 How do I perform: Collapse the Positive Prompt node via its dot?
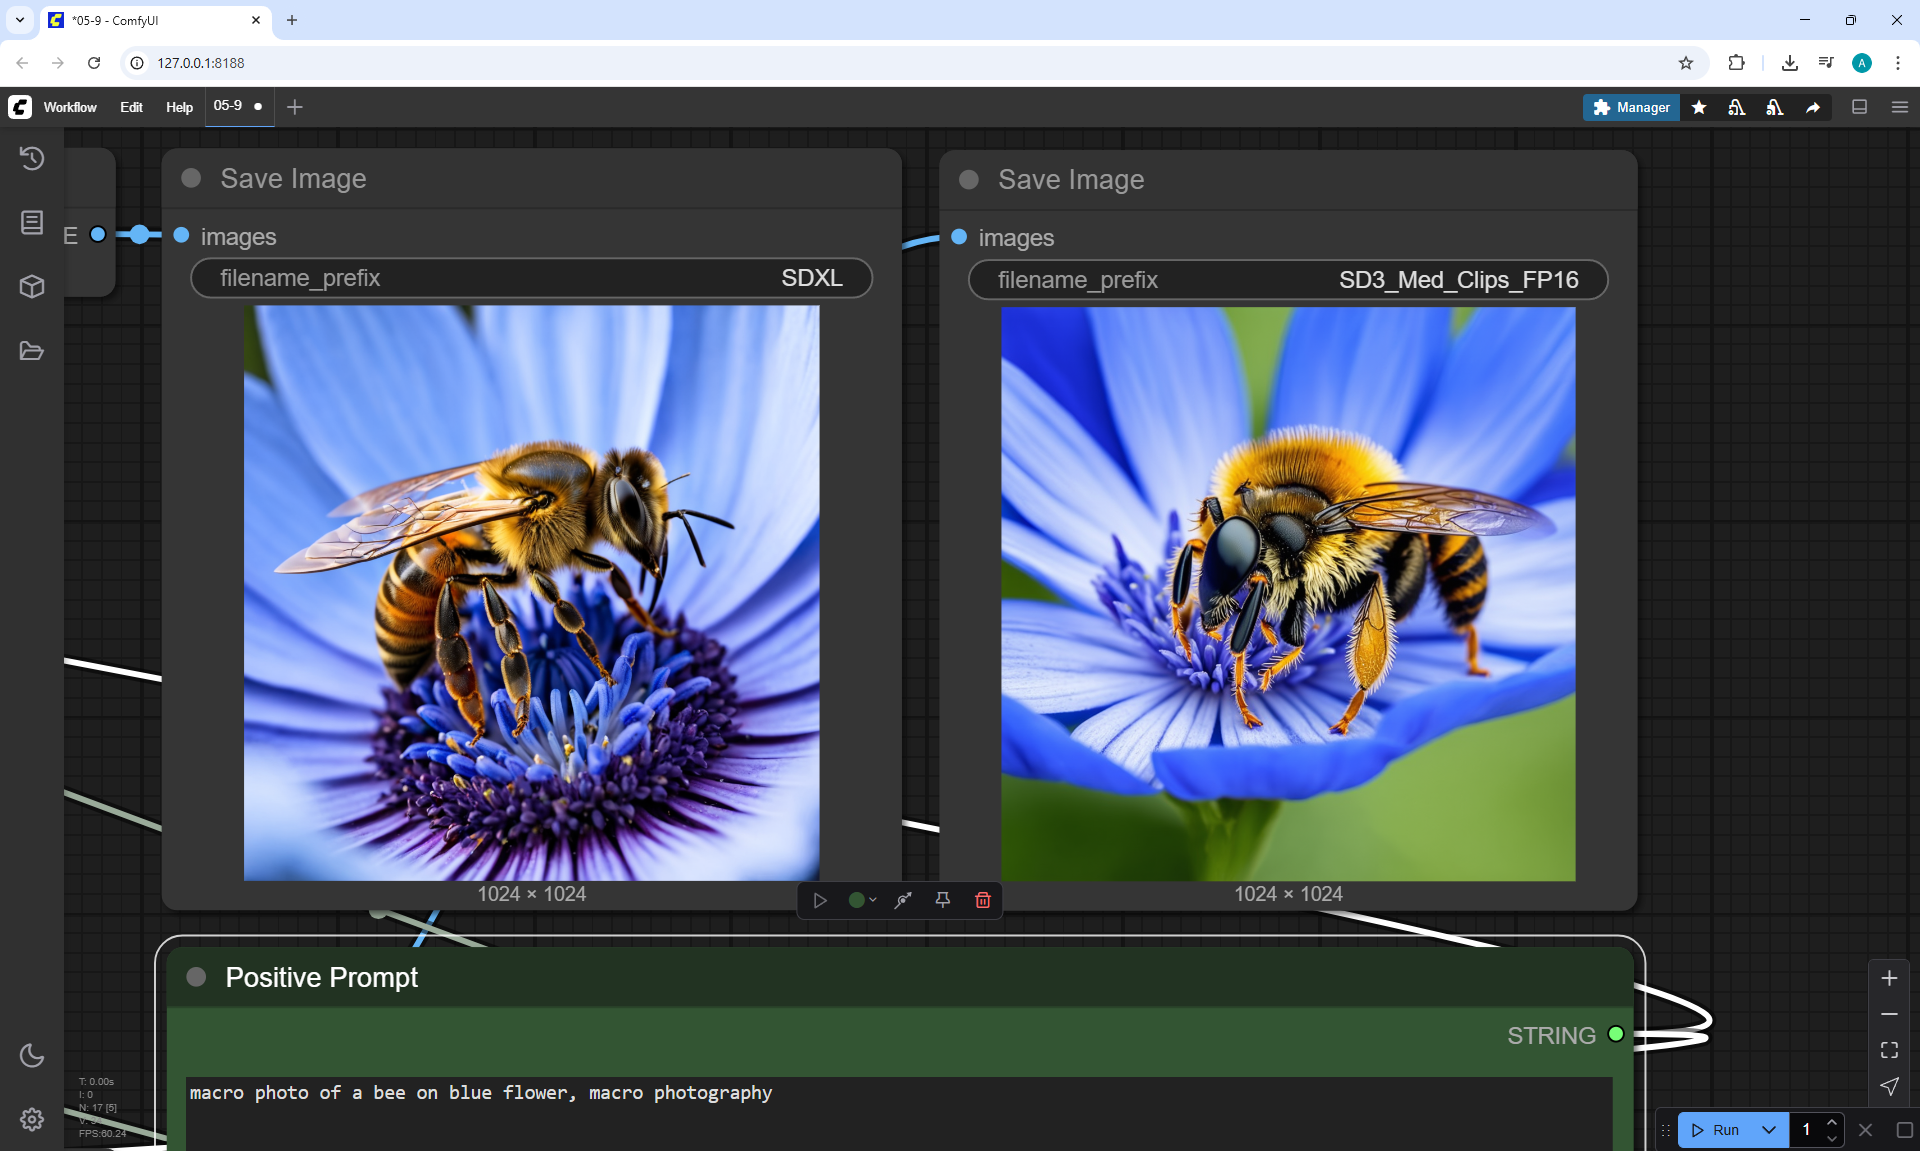197,977
